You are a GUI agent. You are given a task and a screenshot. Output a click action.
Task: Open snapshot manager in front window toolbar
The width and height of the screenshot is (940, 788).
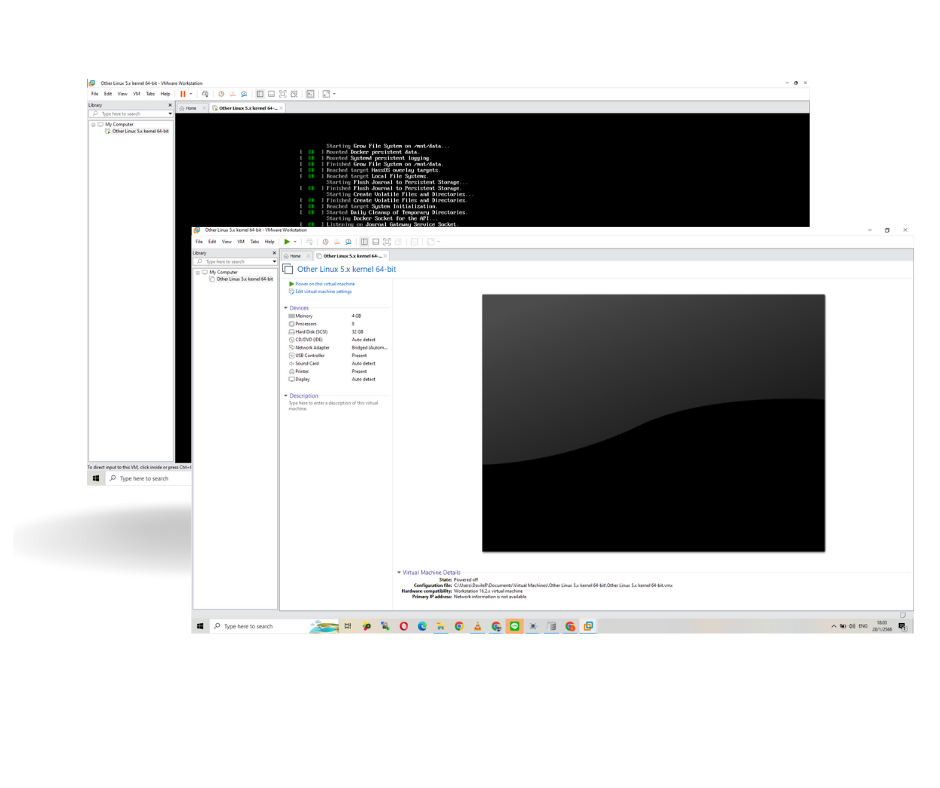point(348,242)
